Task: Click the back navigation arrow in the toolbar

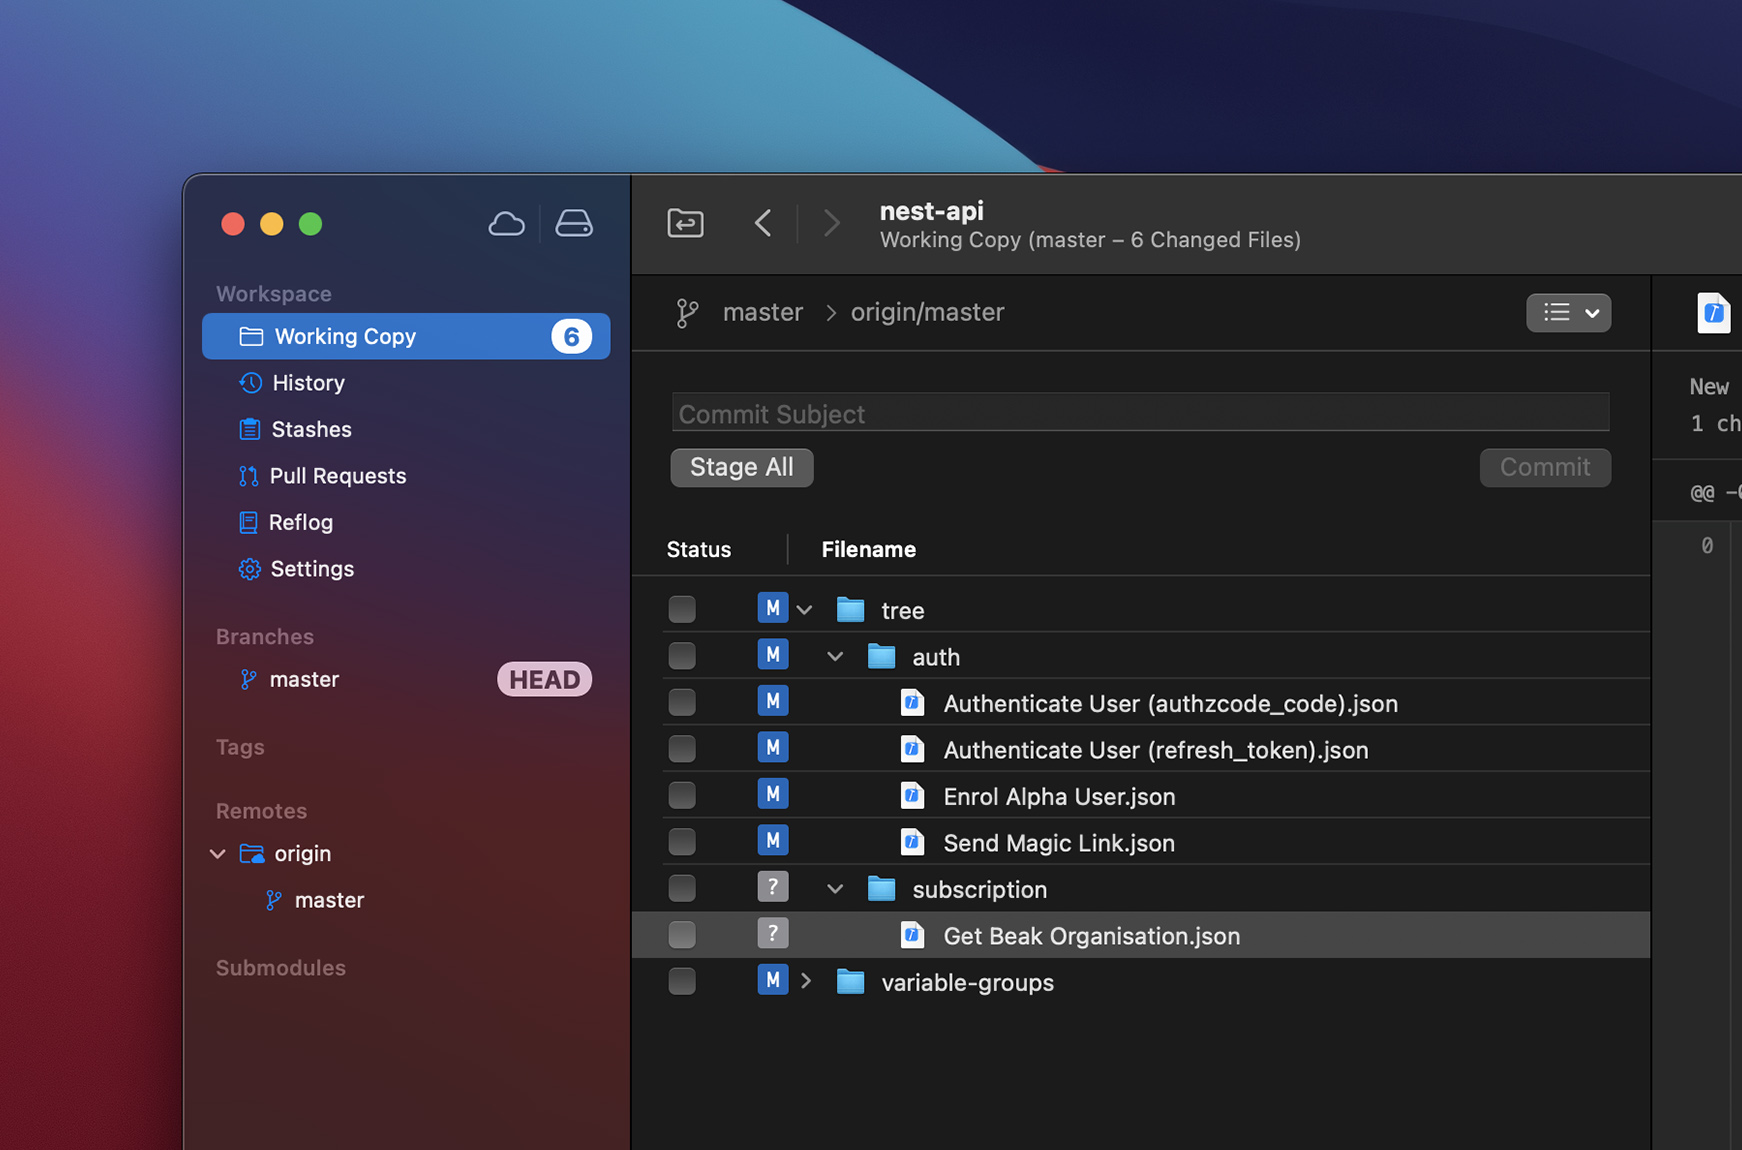Action: (763, 223)
